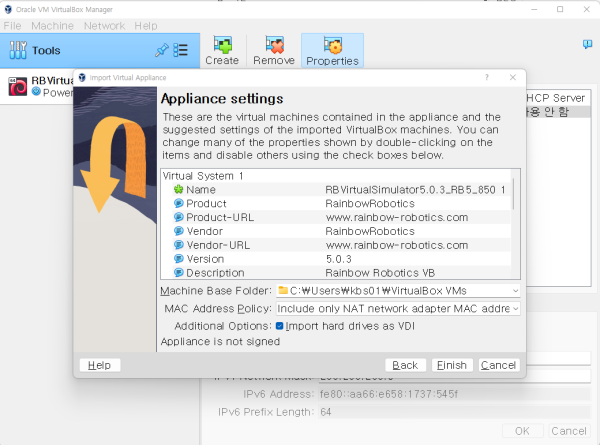600x445 pixels.
Task: Click the Vendor-URL value www.rainbow-robotics.com
Action: (x=397, y=245)
